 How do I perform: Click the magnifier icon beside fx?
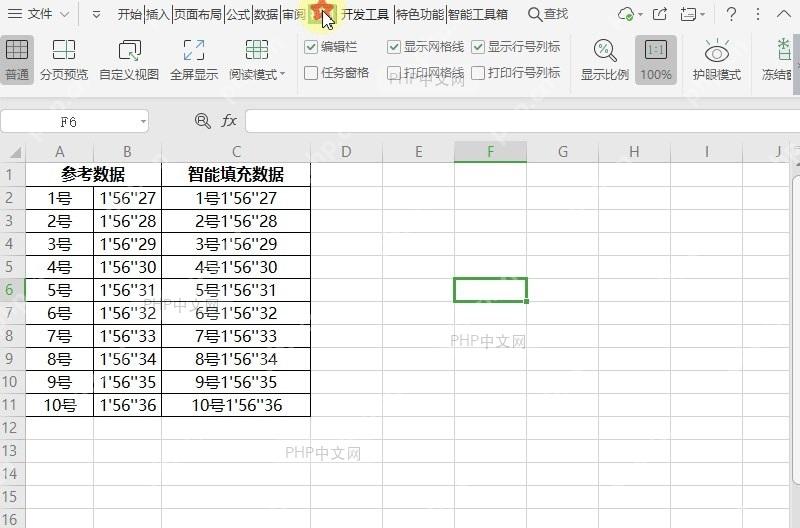(203, 121)
